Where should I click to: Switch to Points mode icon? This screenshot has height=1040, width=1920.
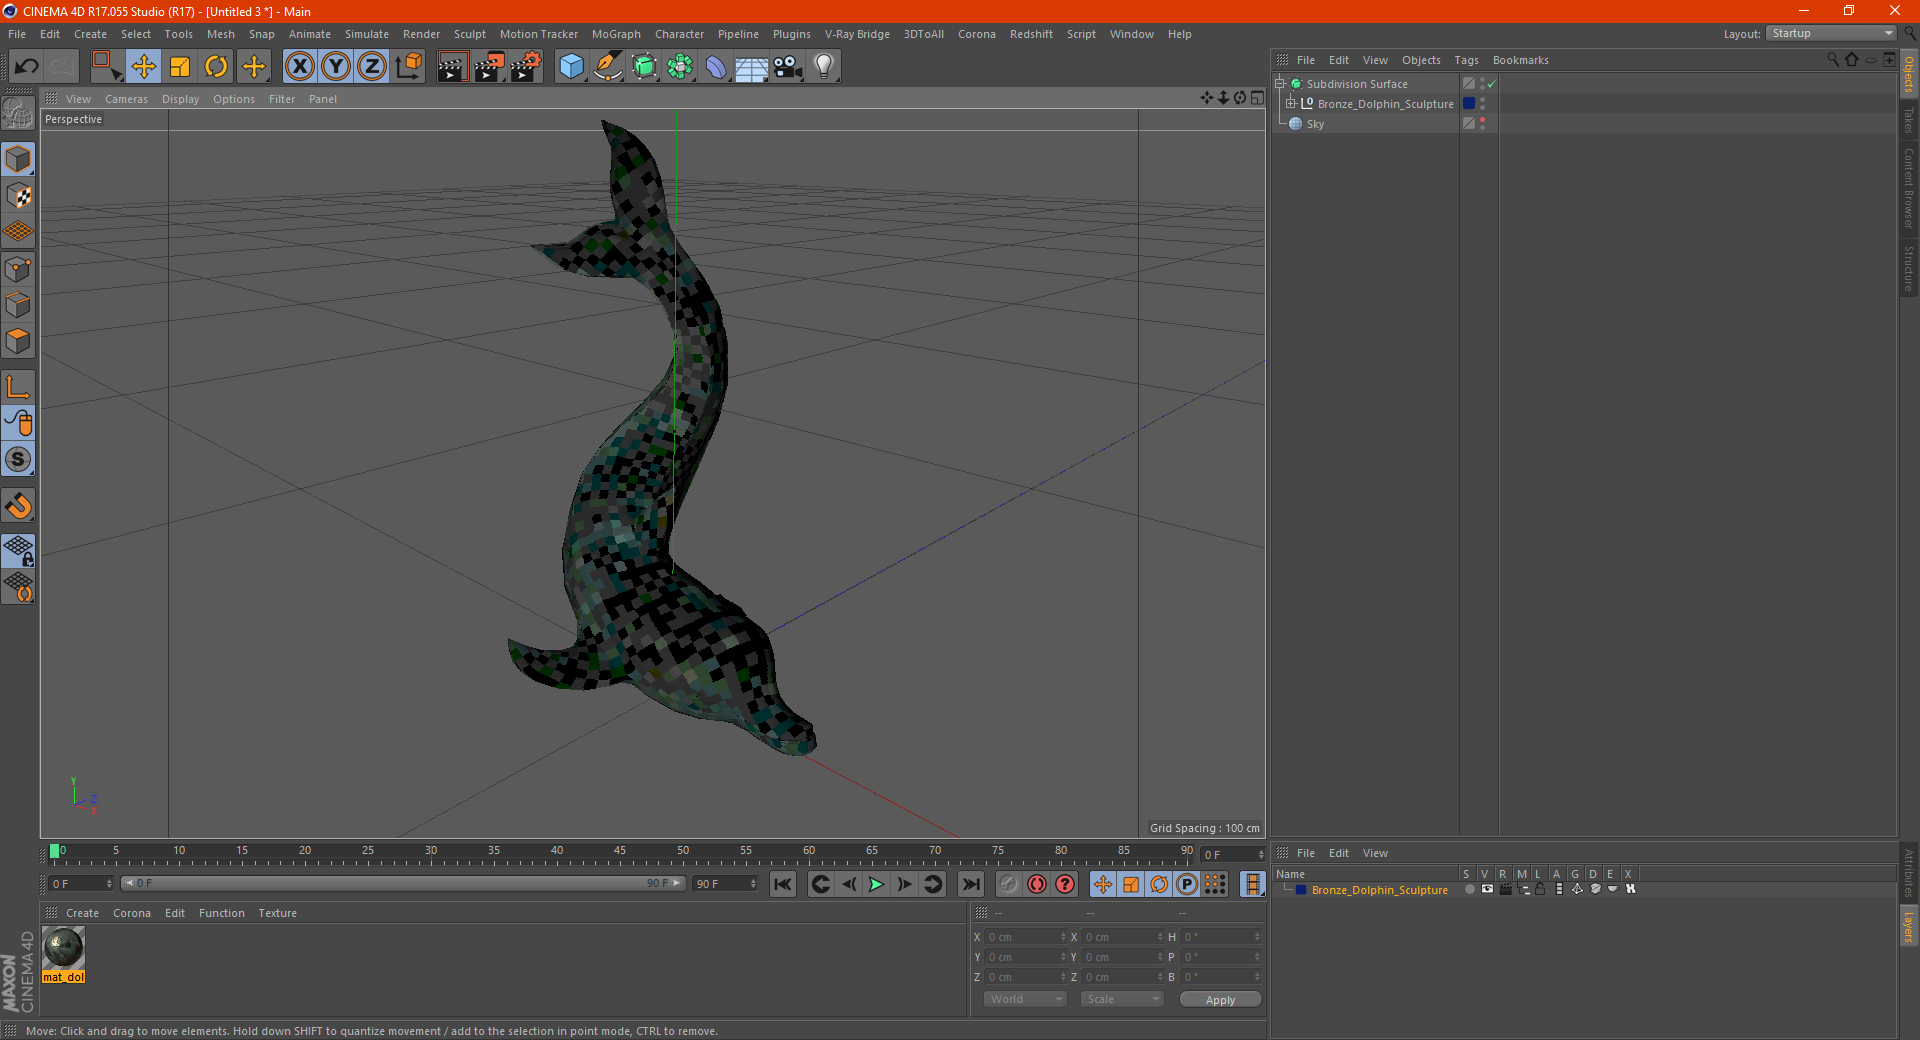[x=18, y=269]
